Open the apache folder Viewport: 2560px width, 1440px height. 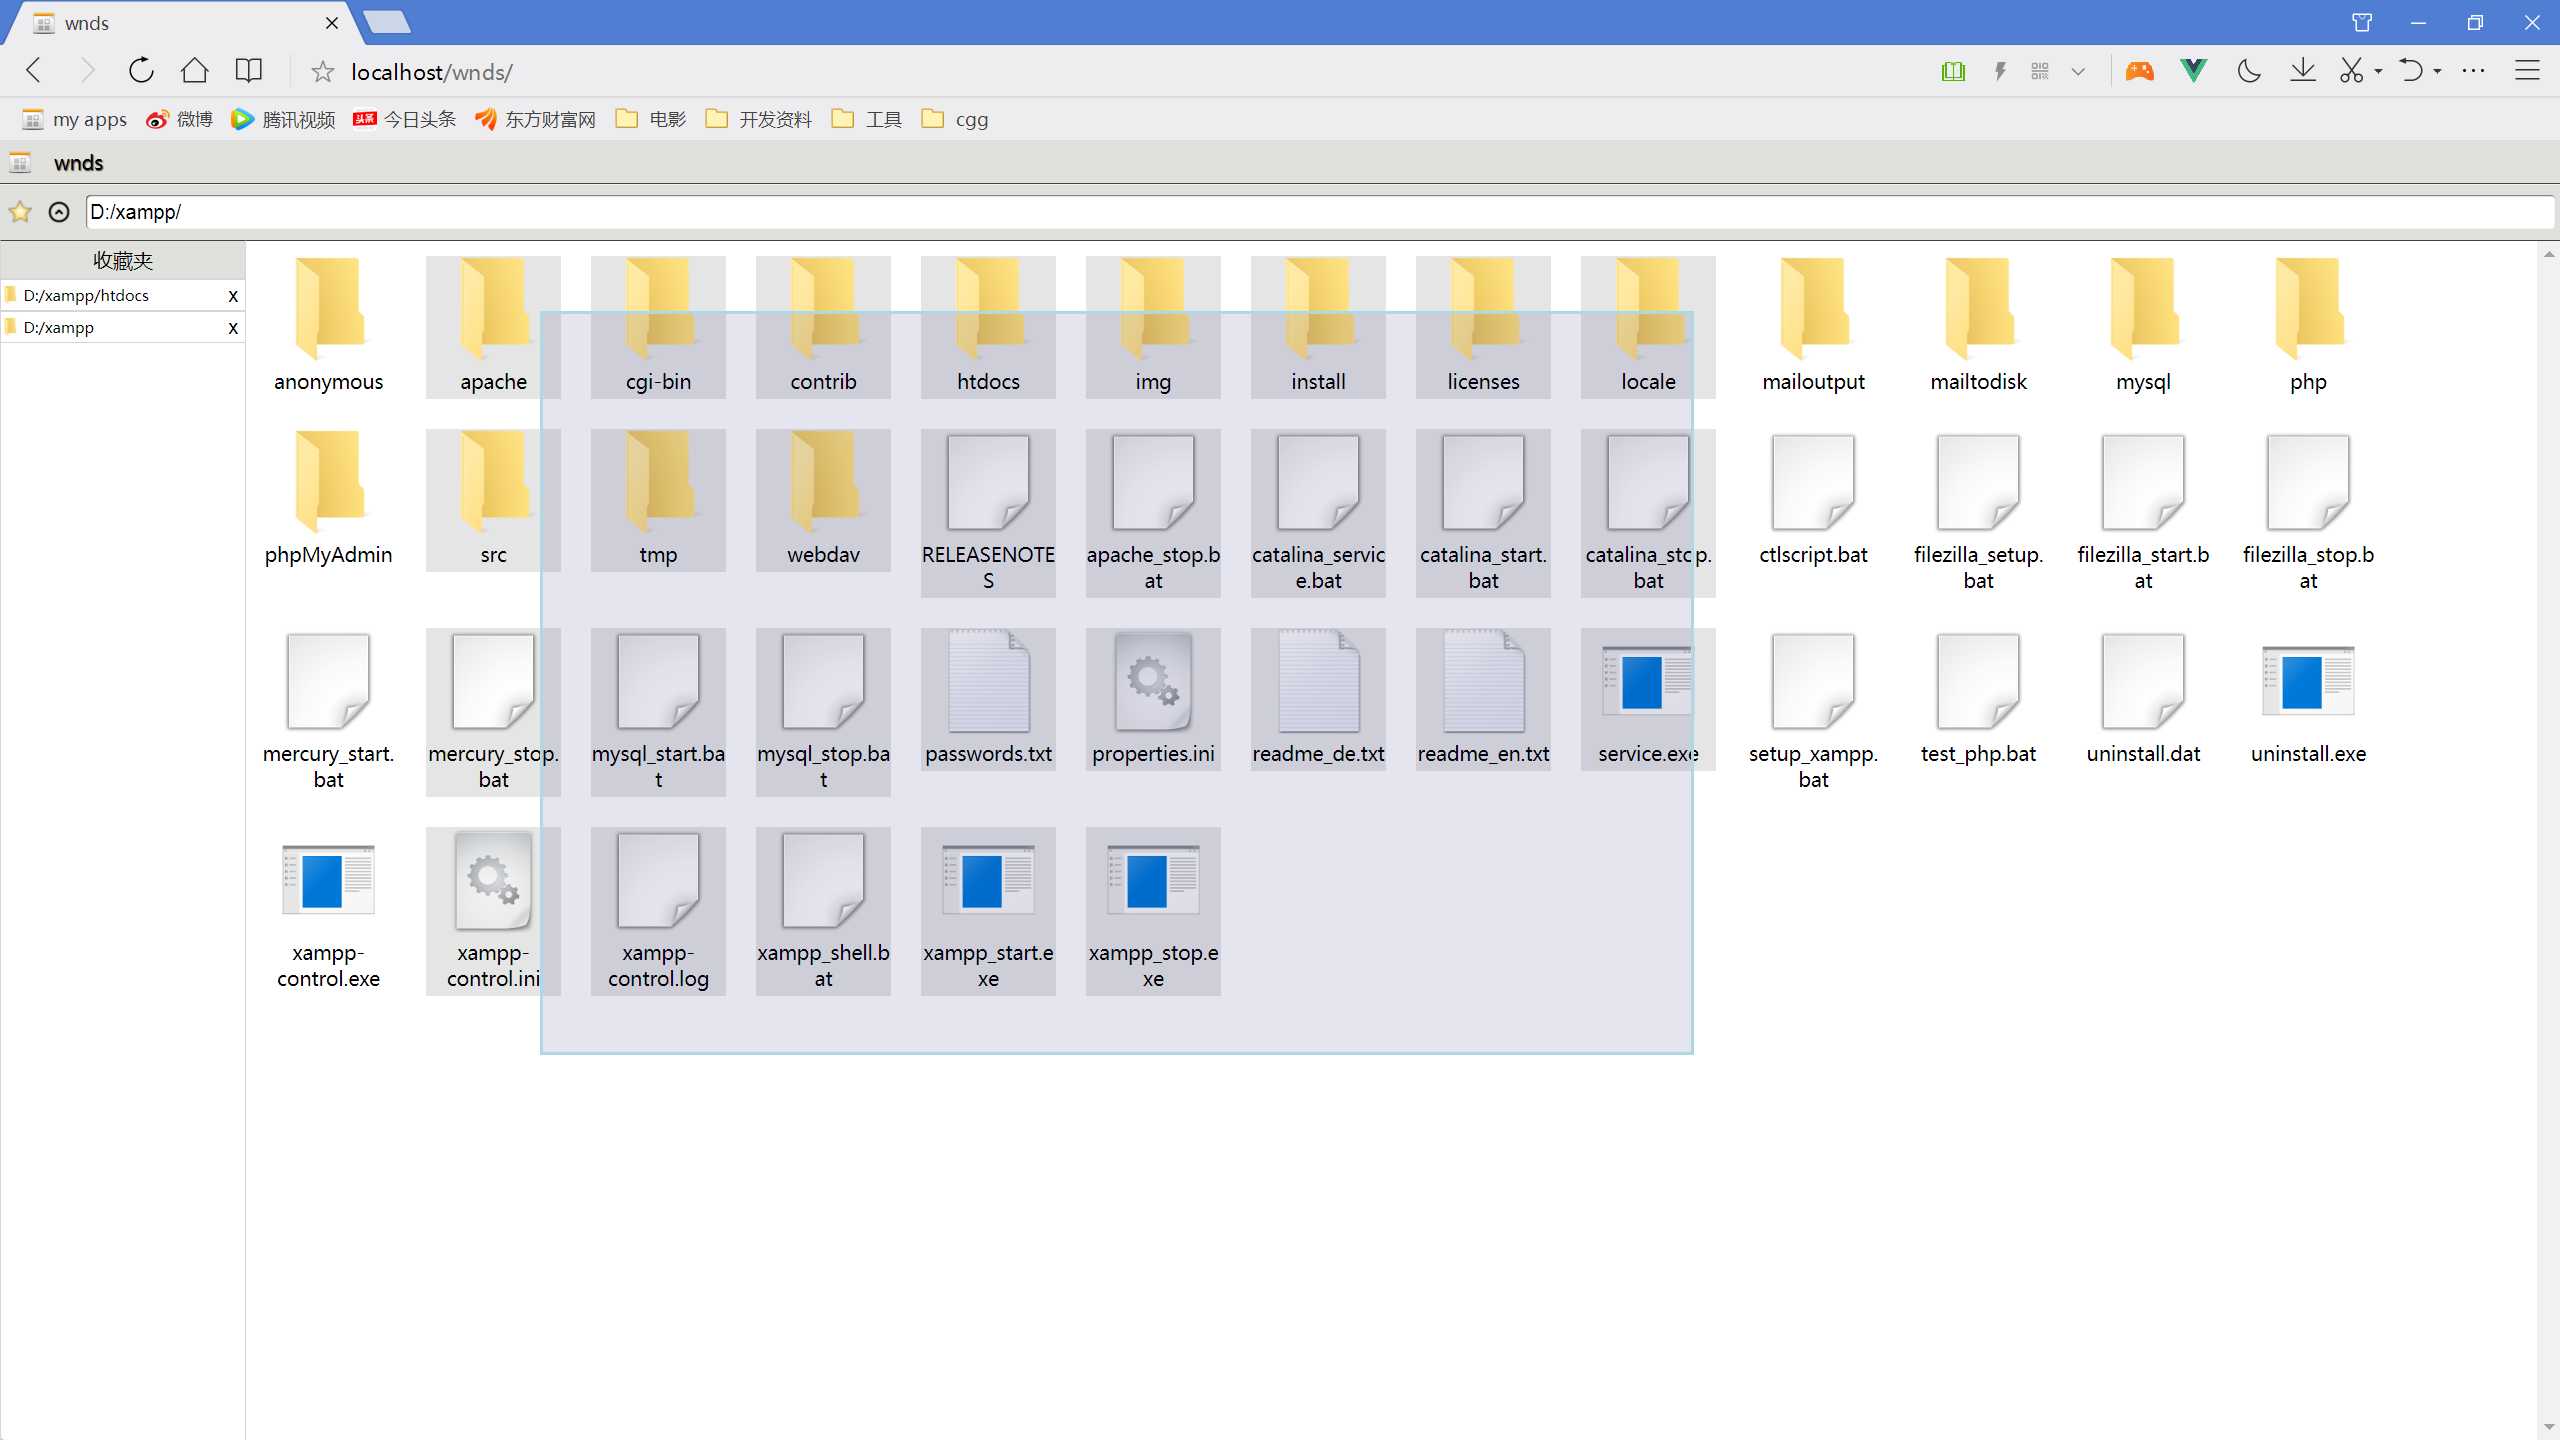[493, 327]
